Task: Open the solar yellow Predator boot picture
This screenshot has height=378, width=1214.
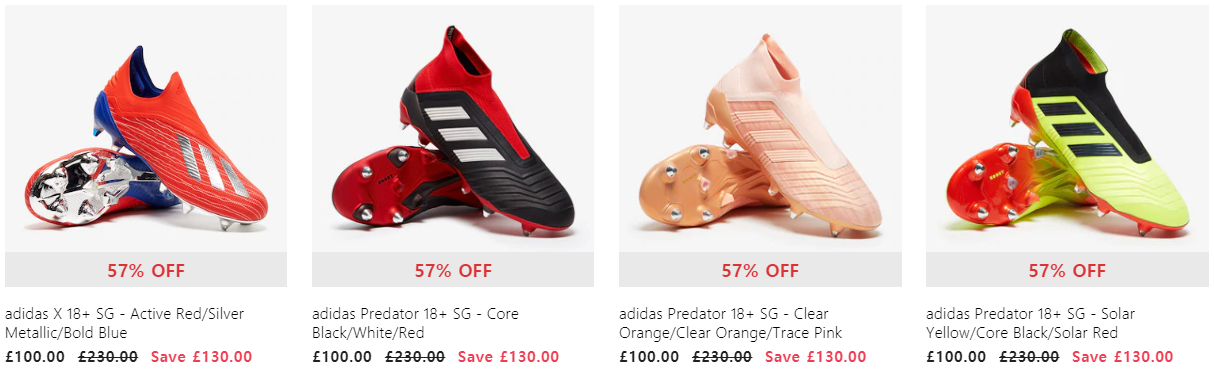Action: click(x=1067, y=129)
